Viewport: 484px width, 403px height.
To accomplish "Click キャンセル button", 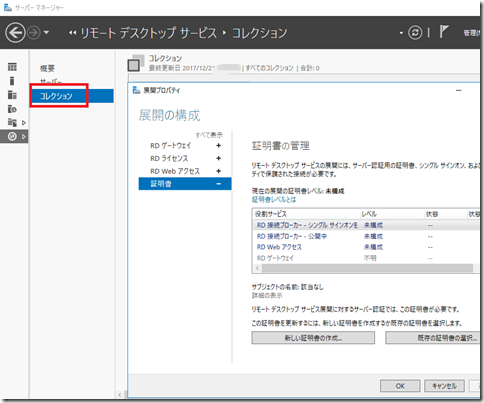I will (x=444, y=386).
